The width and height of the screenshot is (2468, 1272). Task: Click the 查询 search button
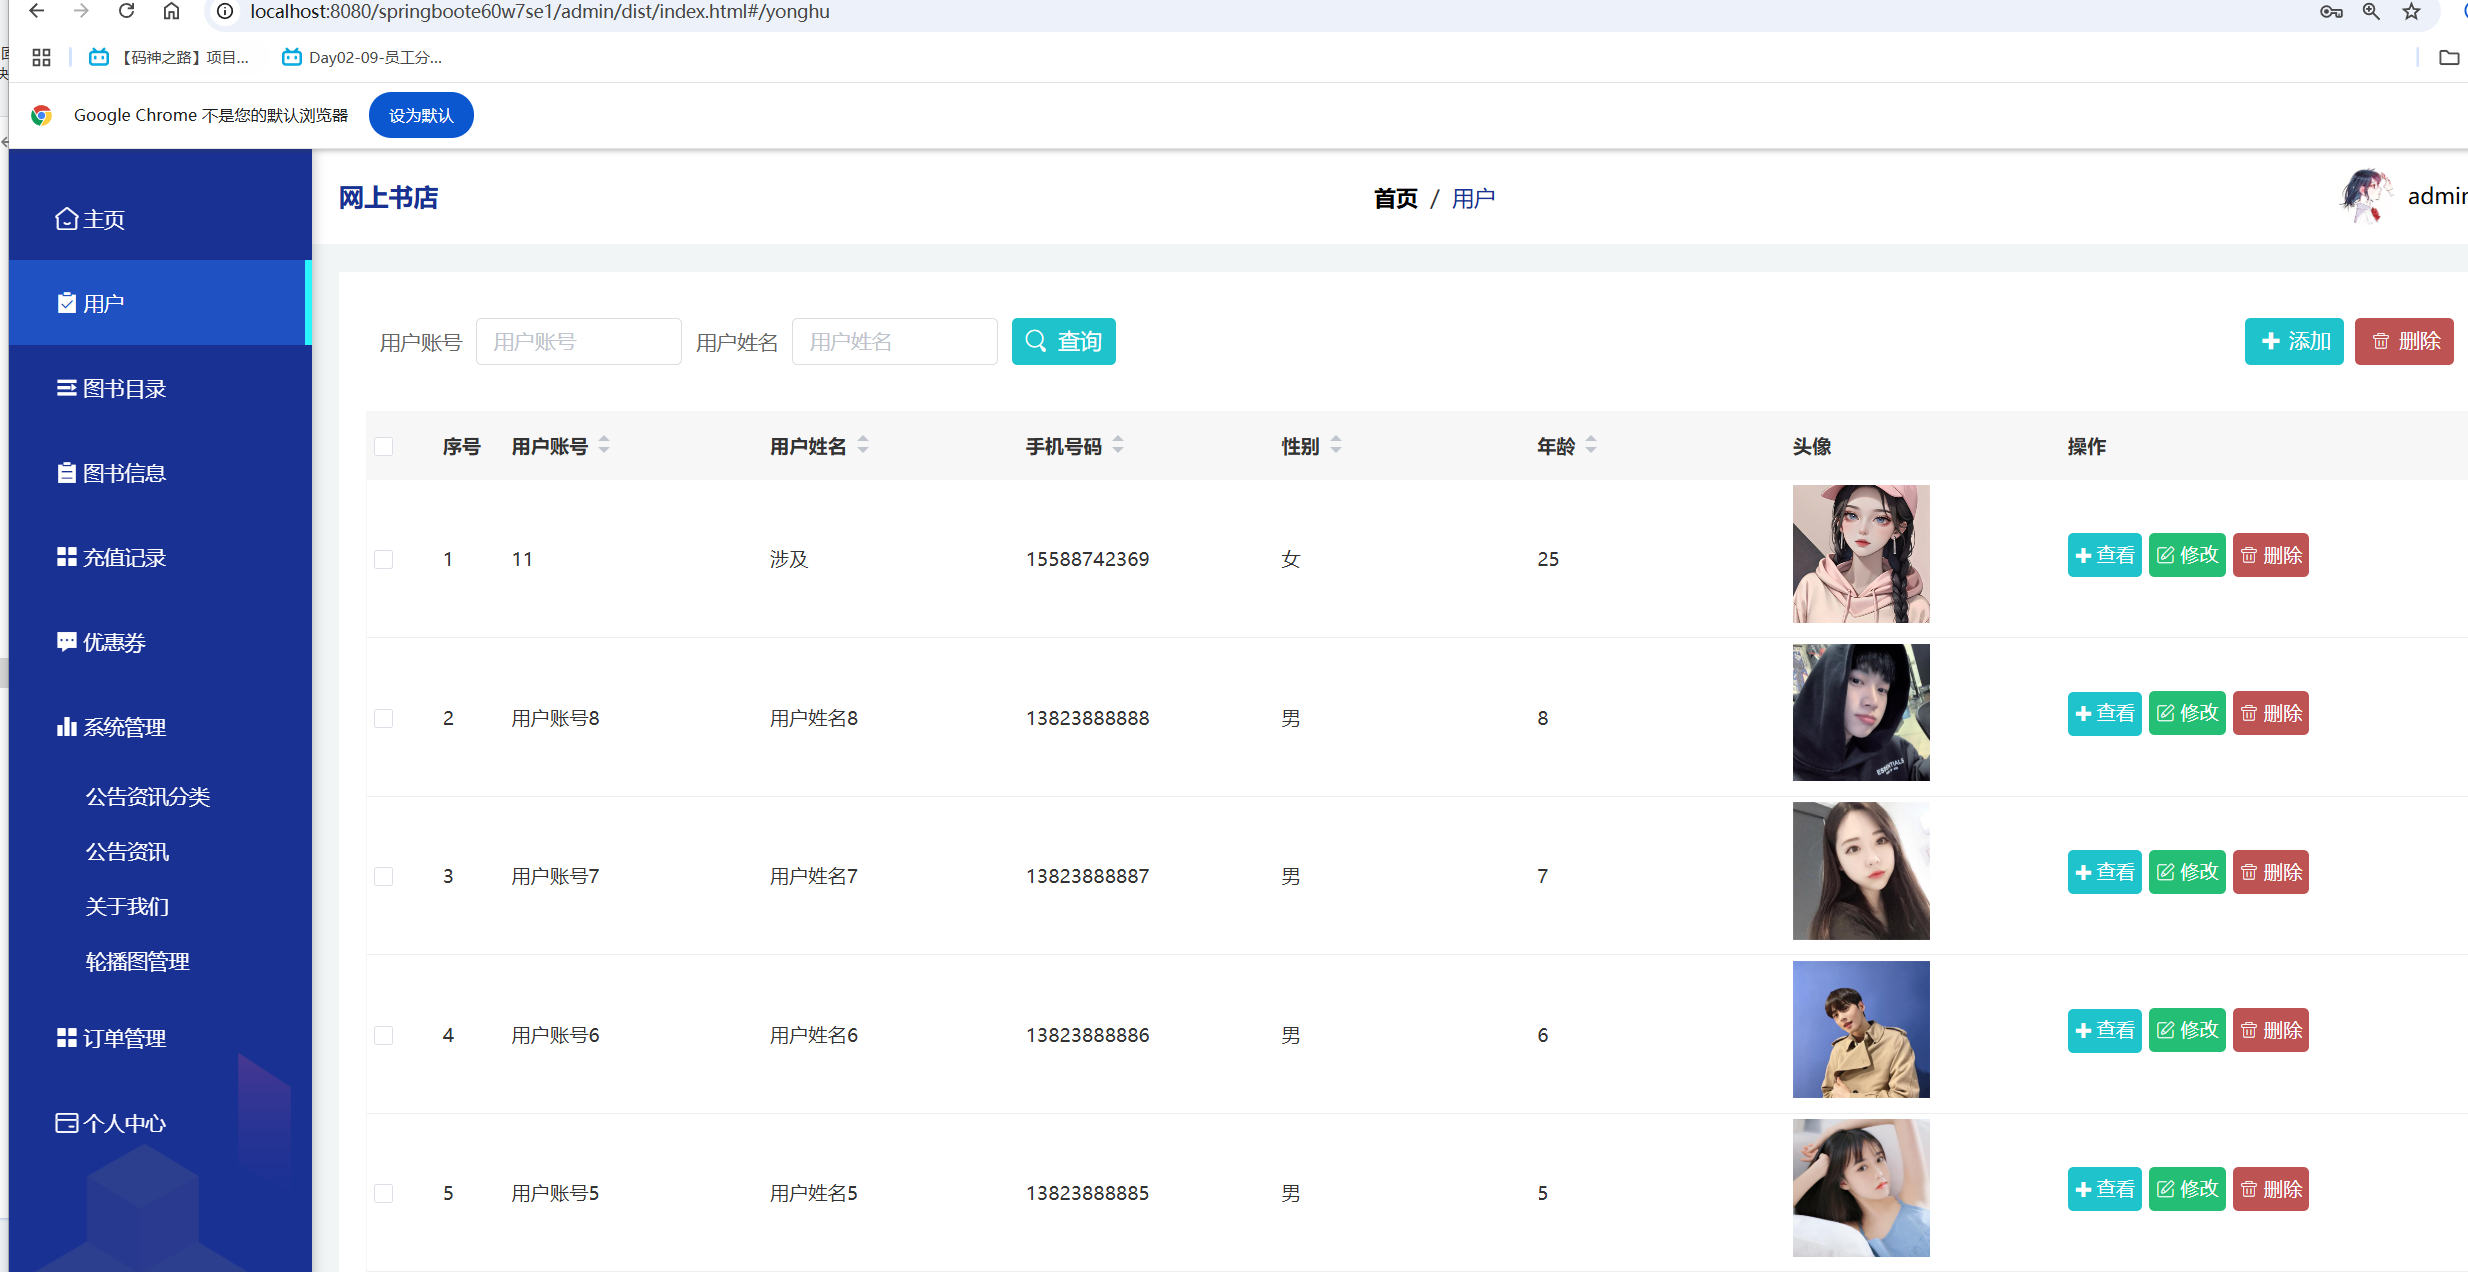(x=1063, y=341)
